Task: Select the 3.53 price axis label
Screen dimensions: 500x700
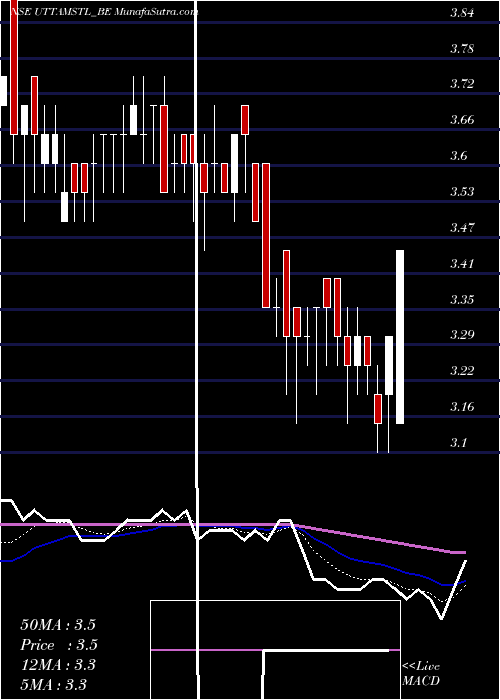Action: pyautogui.click(x=462, y=192)
